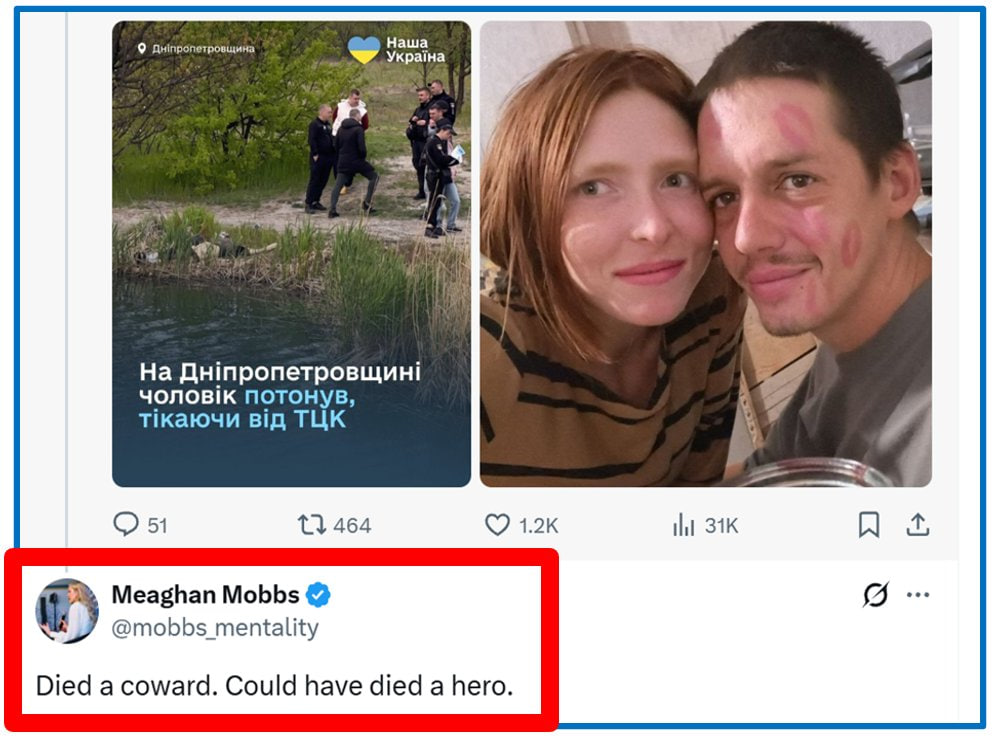The height and width of the screenshot is (736, 1002).
Task: Open the couple selfie photo
Action: click(705, 254)
